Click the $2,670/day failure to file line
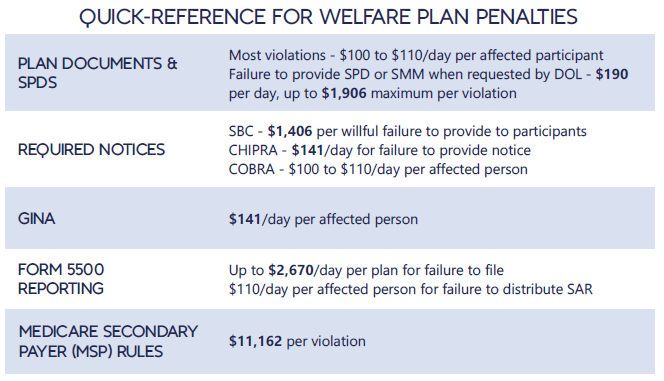The height and width of the screenshot is (381, 664). tap(366, 270)
